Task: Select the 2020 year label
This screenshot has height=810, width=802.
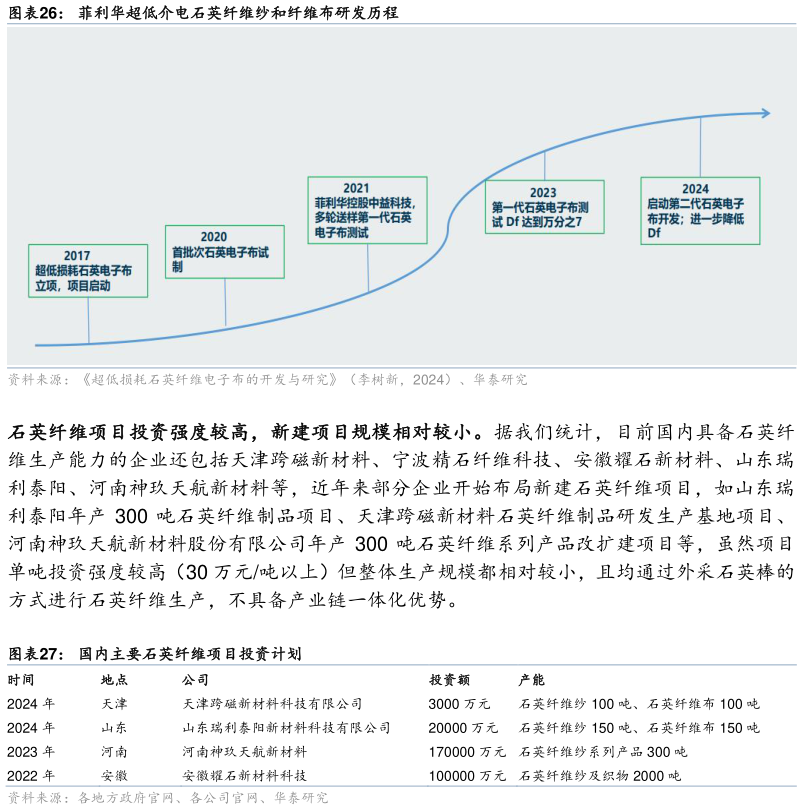Action: (213, 237)
